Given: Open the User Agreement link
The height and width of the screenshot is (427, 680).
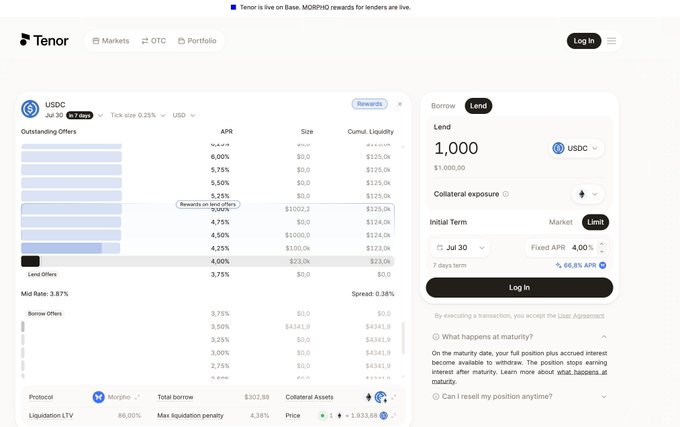Looking at the screenshot, I should pos(581,316).
